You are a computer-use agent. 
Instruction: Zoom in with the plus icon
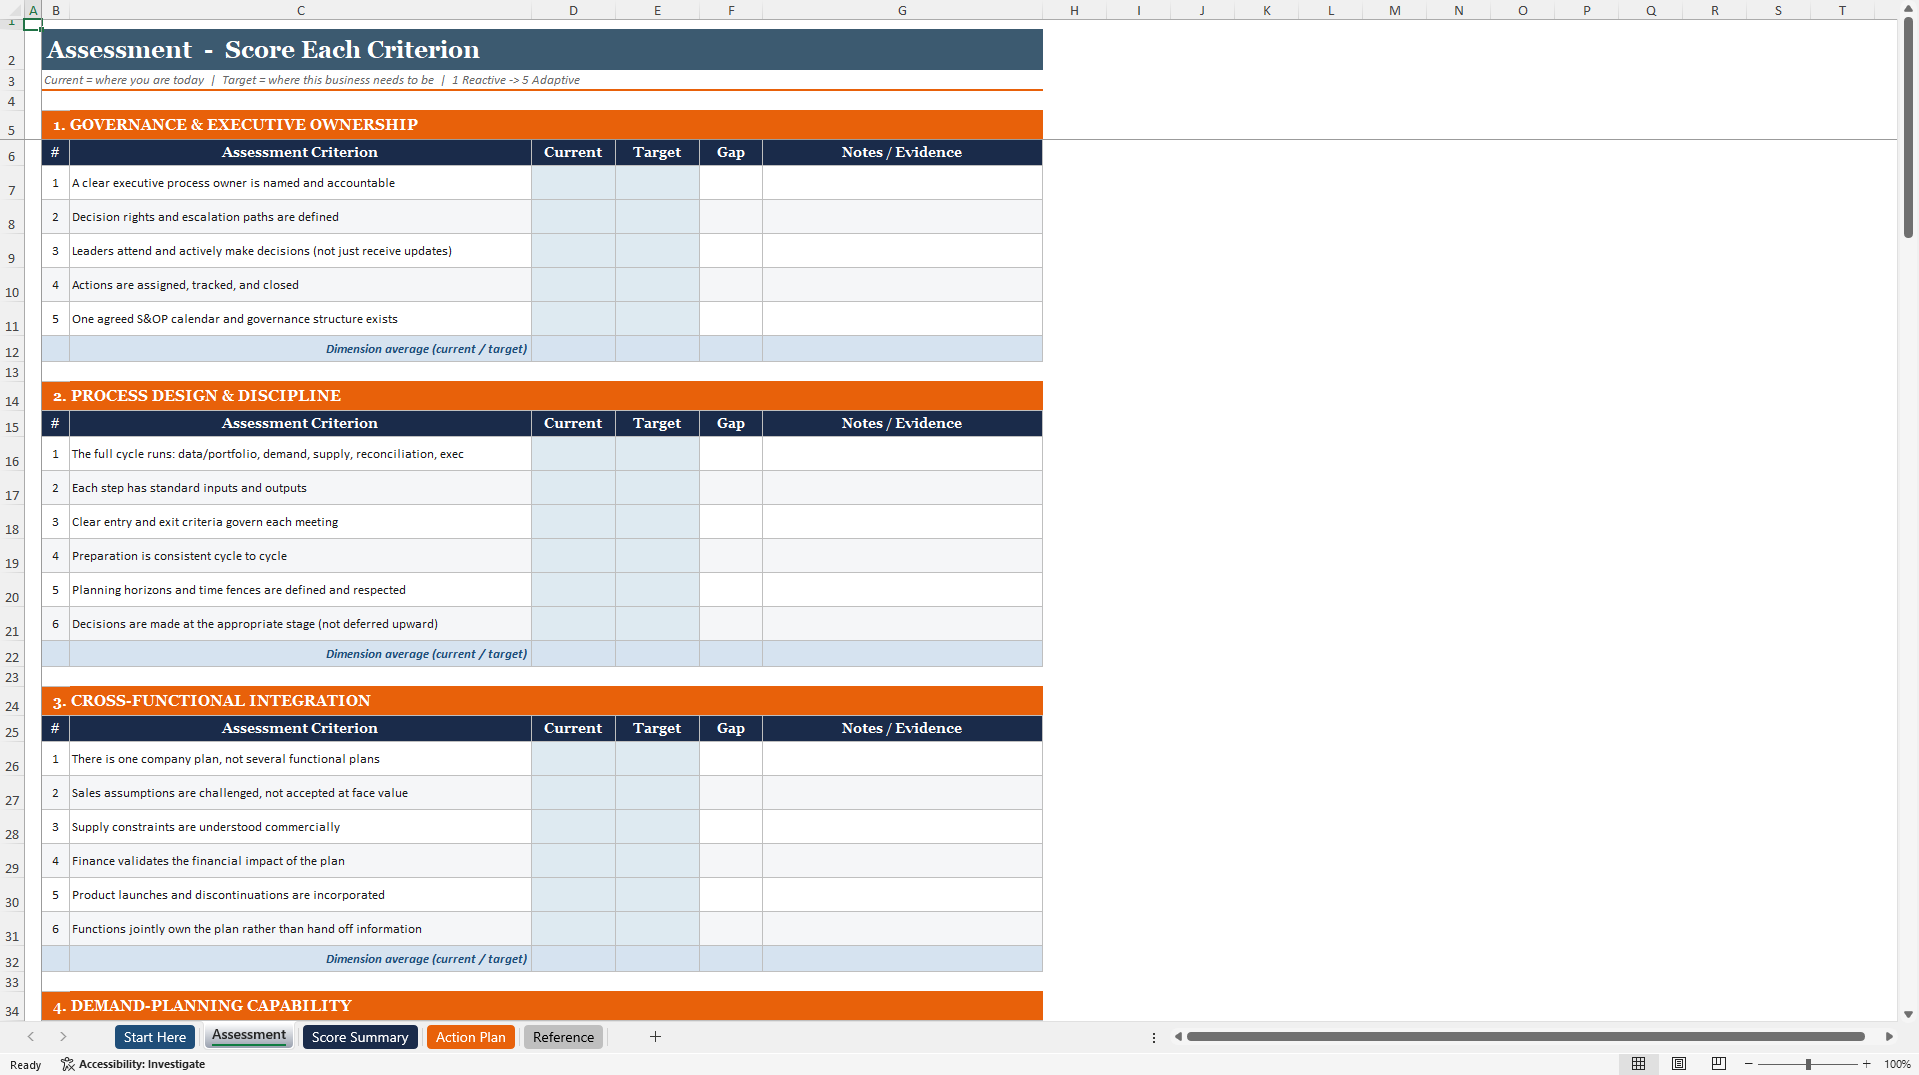click(1867, 1064)
